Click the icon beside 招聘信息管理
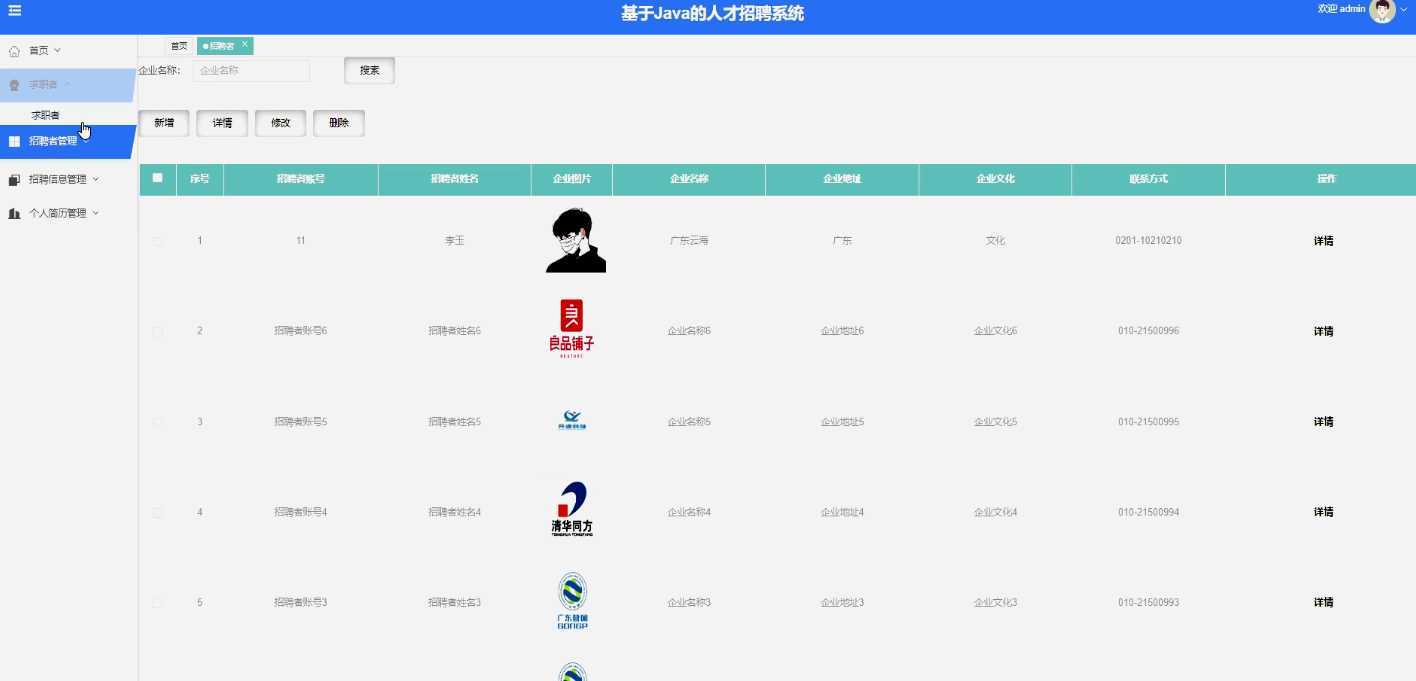The height and width of the screenshot is (681, 1416). coord(14,180)
